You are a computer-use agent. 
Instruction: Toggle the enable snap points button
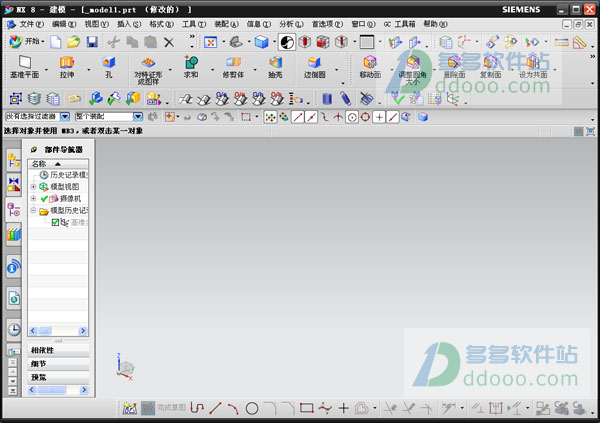(x=270, y=117)
